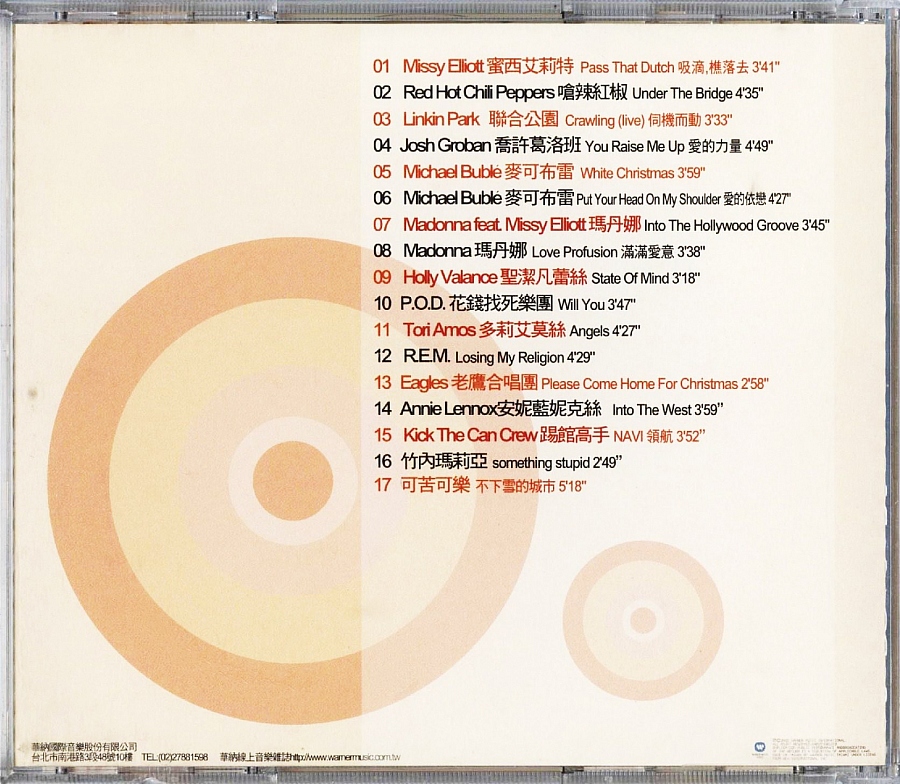Select the song title "something stupid"
Screen dimensions: 900x784
(x=540, y=463)
